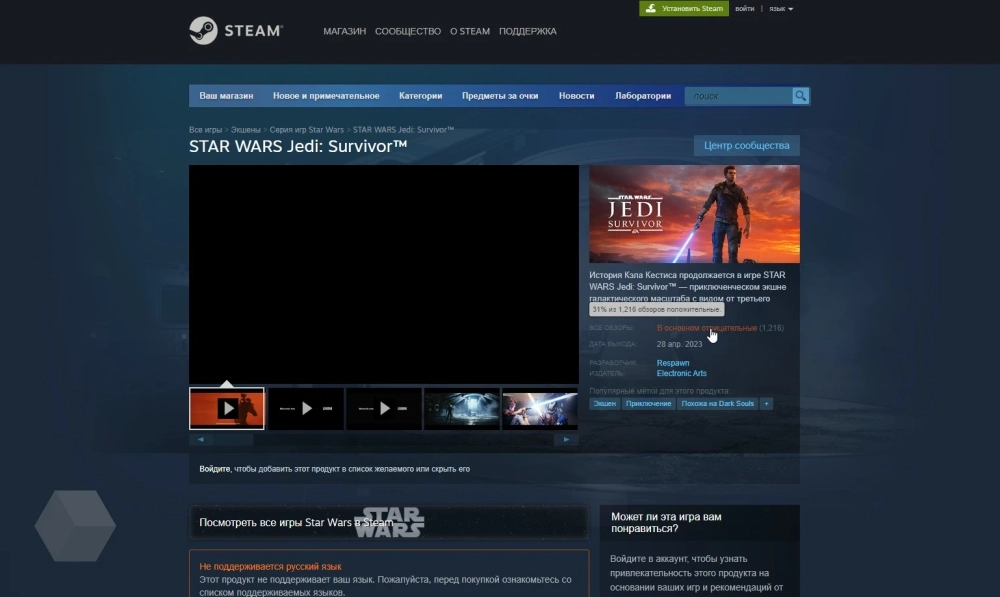Open the Новое и примечательное menu
The image size is (1000, 597).
click(x=326, y=96)
